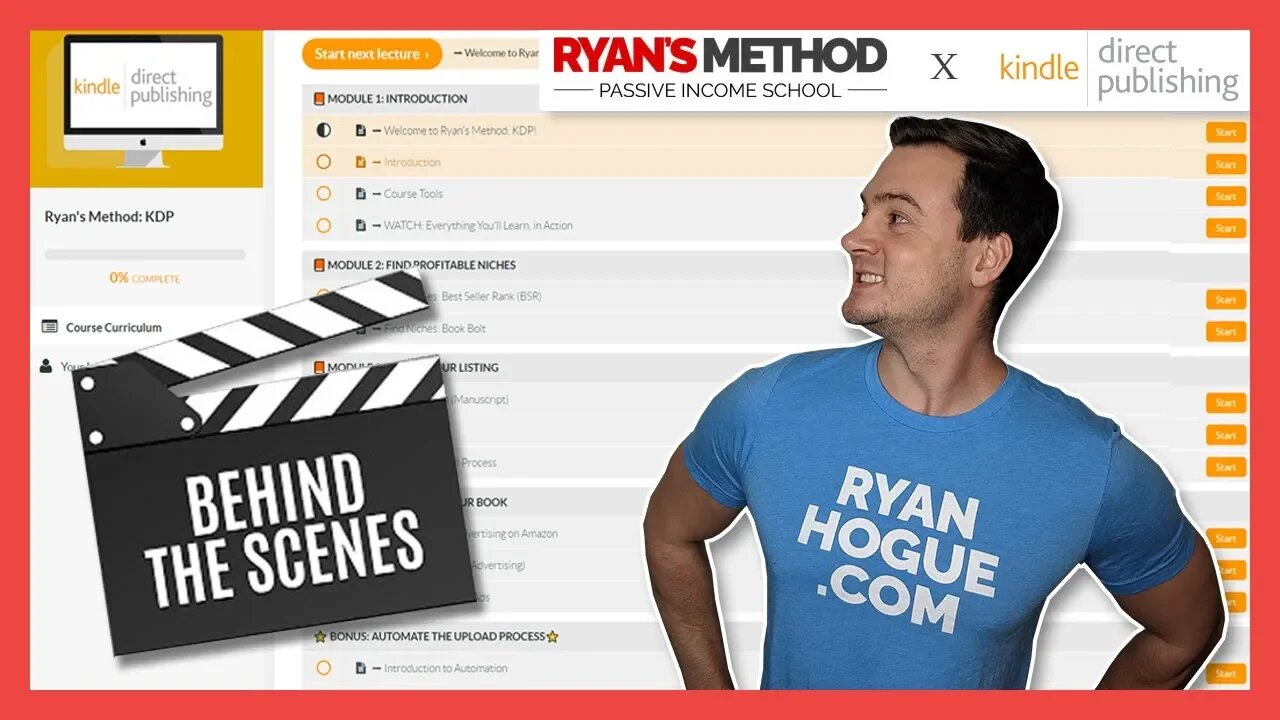Click the empty completion circle beside Introduction
Viewport: 1280px width, 720px height.
[323, 162]
